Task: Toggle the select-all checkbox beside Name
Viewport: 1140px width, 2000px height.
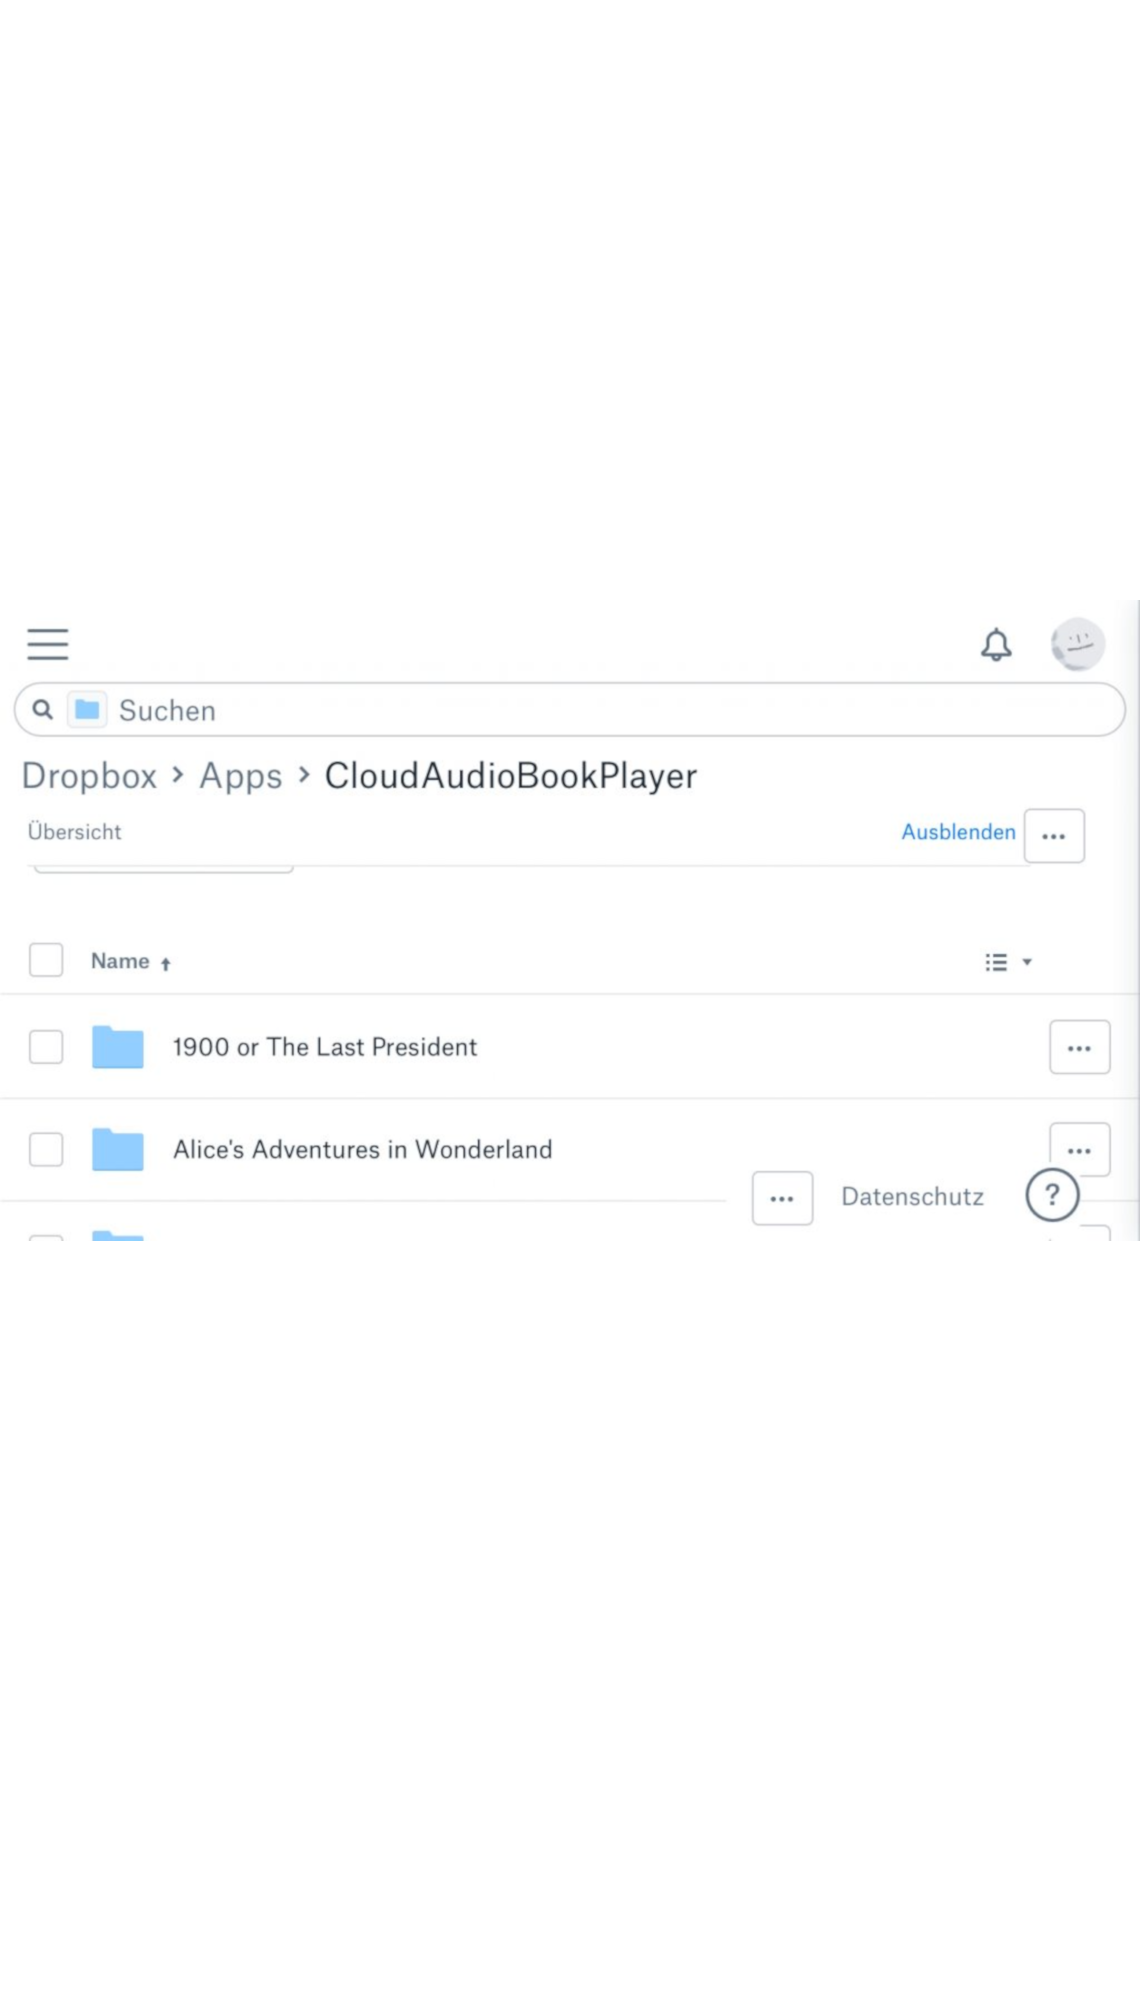Action: (46, 960)
